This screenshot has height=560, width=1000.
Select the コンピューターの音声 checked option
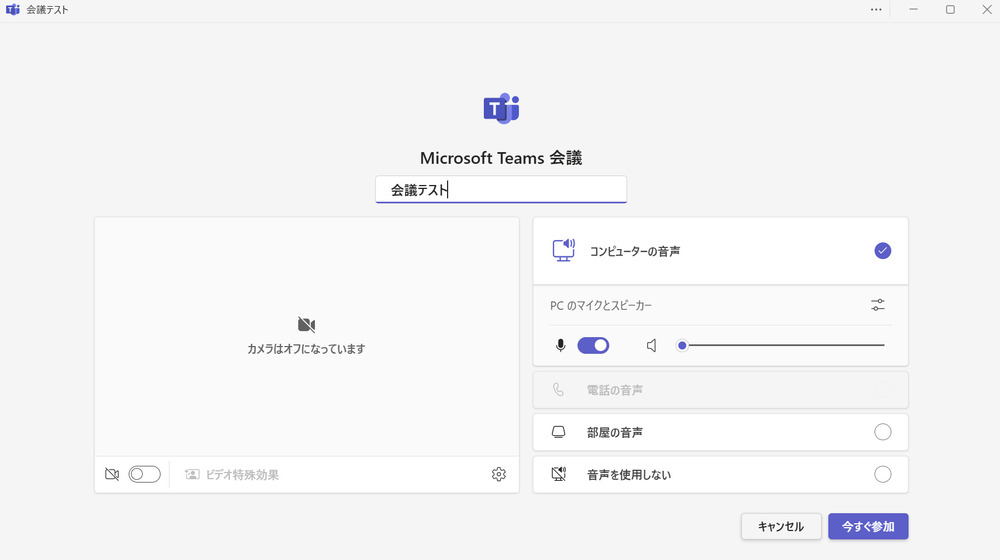coord(883,251)
